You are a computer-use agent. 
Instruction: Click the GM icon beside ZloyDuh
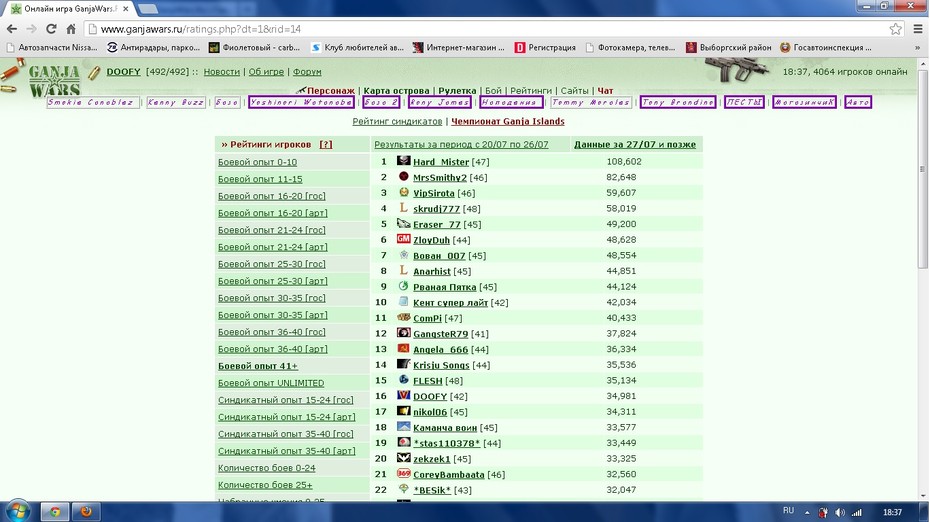403,238
